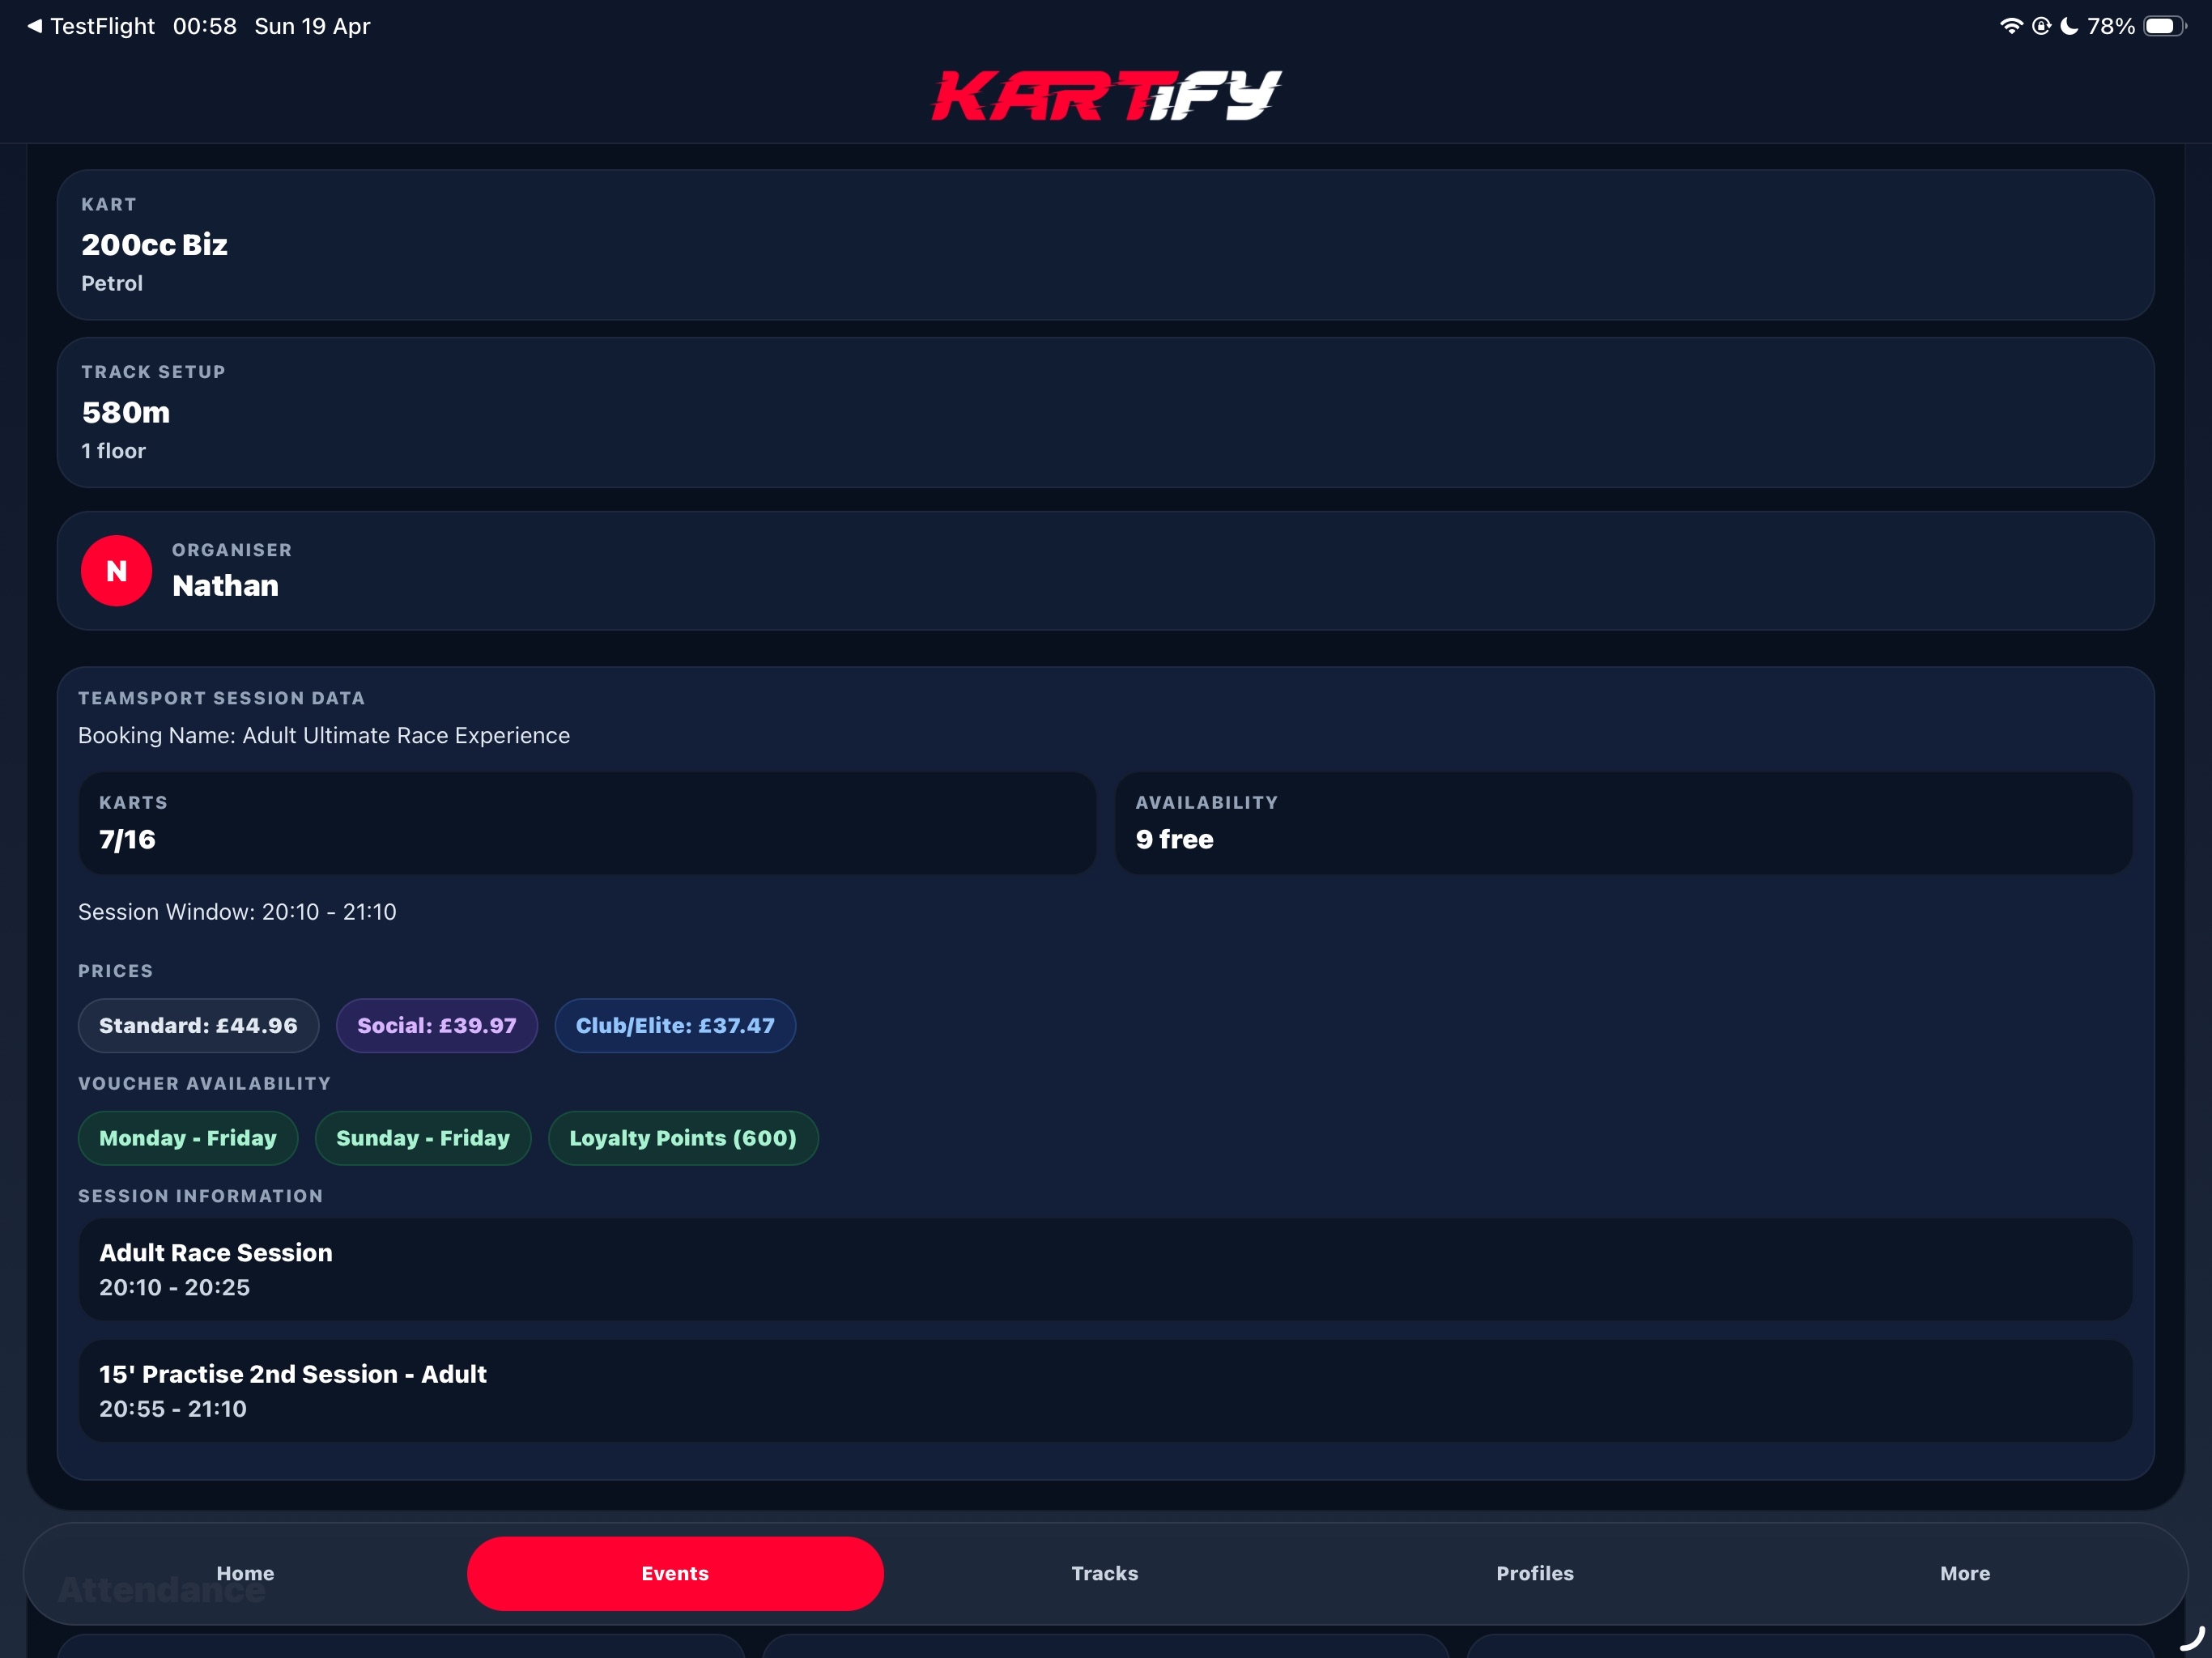Screen dimensions: 2212x1658
Task: Tap the Karts 7/16 tile
Action: pyautogui.click(x=587, y=823)
